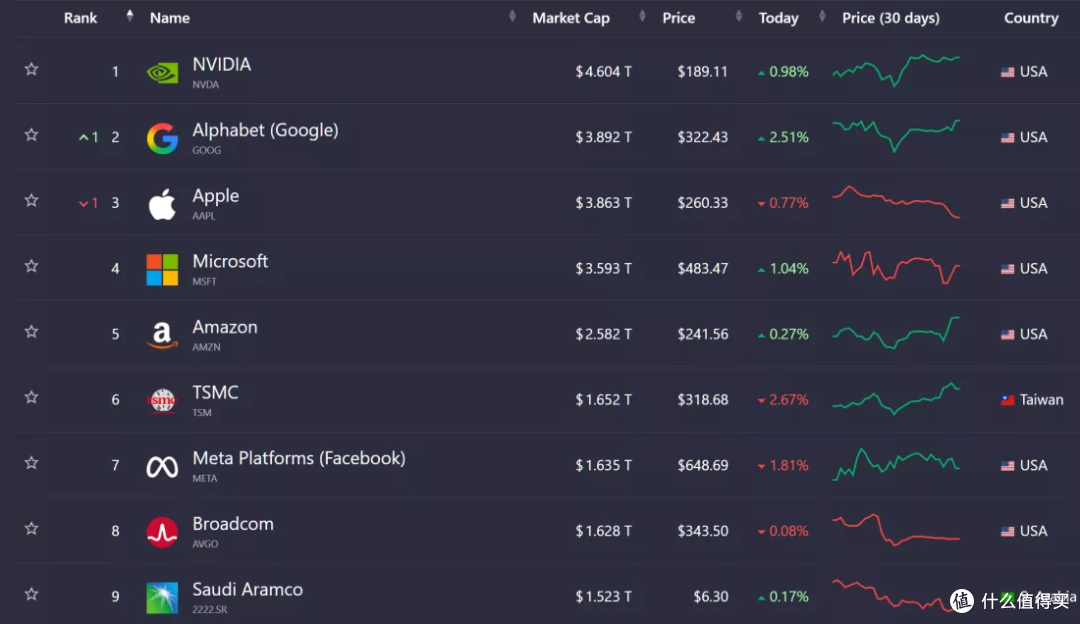Toggle favorite star for Saudi Aramco
1080x624 pixels.
pos(31,594)
